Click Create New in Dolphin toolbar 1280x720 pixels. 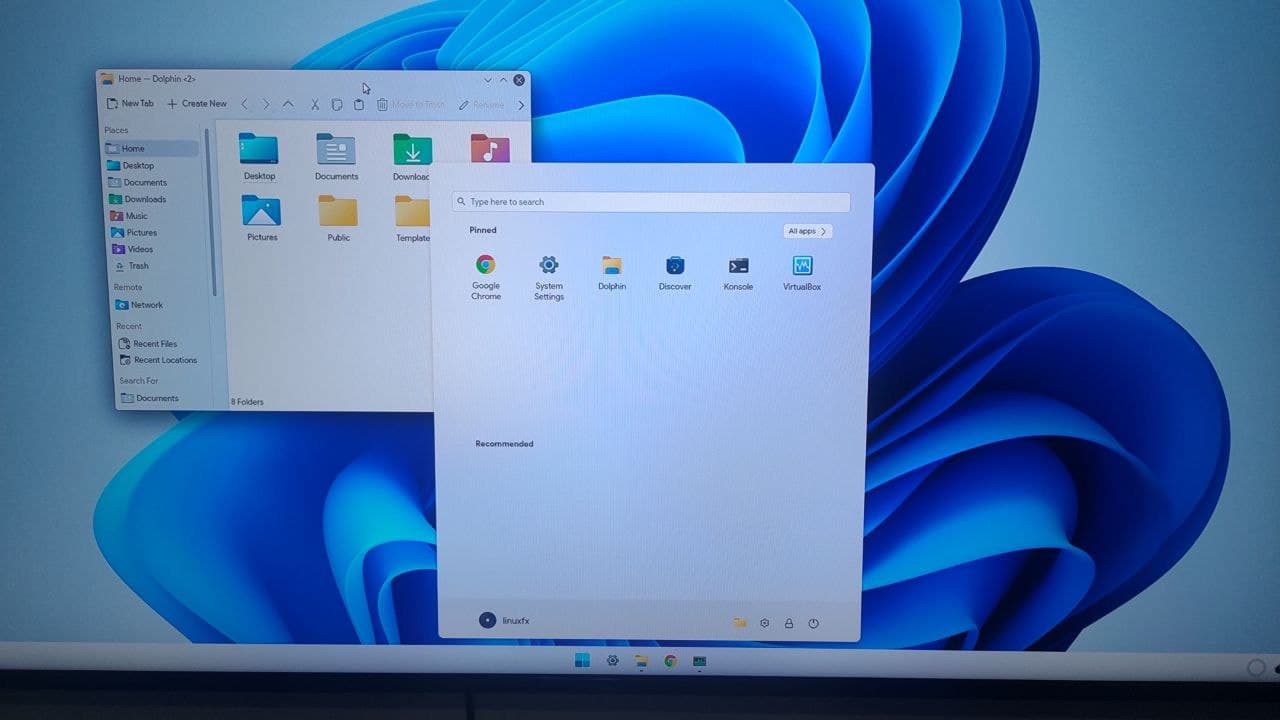(196, 103)
